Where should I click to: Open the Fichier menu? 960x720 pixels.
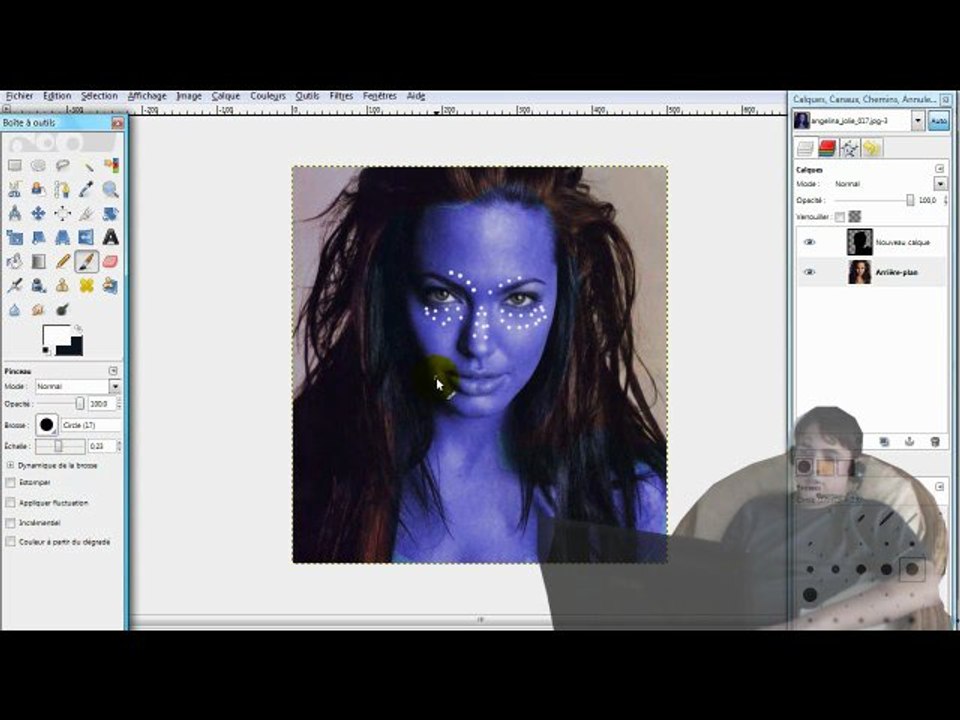point(20,96)
